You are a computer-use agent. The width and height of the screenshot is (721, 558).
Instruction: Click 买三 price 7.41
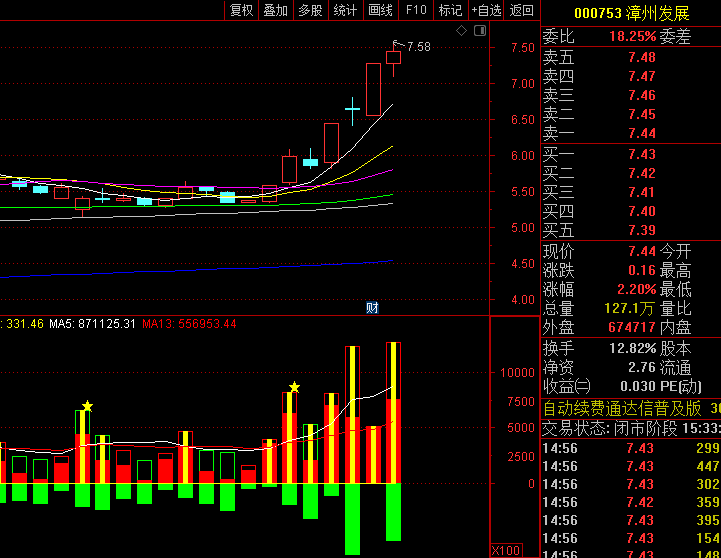pyautogui.click(x=642, y=192)
